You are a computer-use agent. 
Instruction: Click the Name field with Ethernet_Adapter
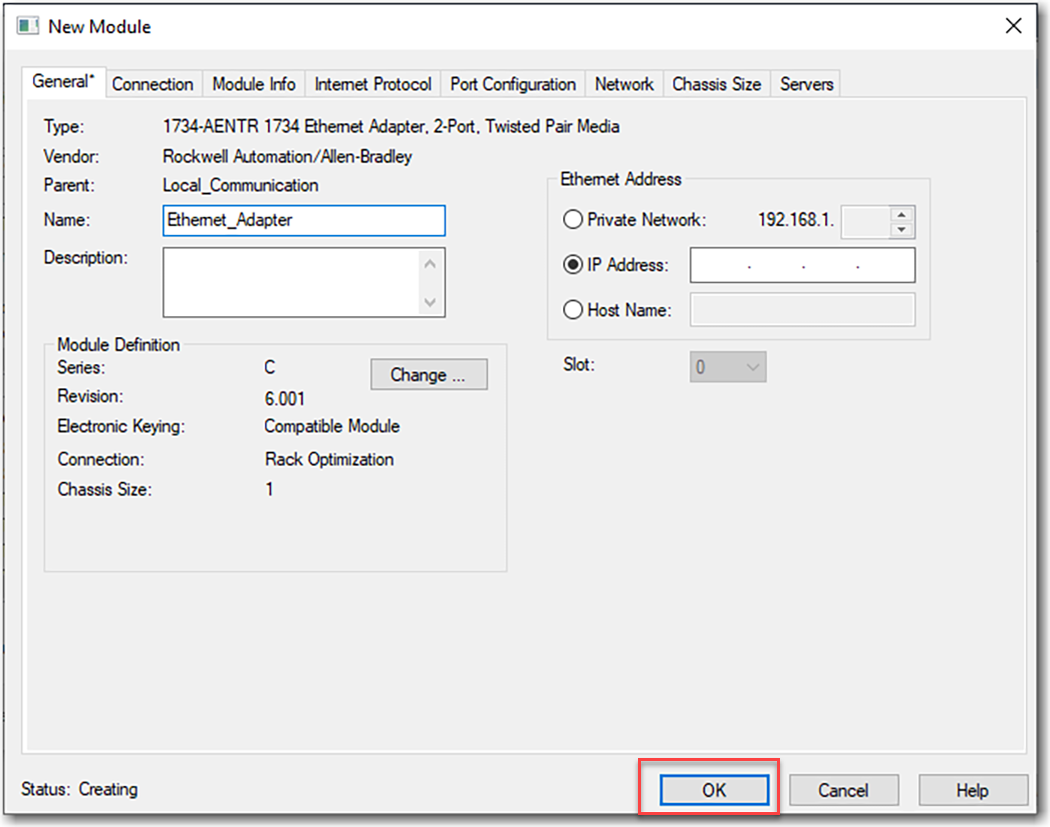[304, 220]
